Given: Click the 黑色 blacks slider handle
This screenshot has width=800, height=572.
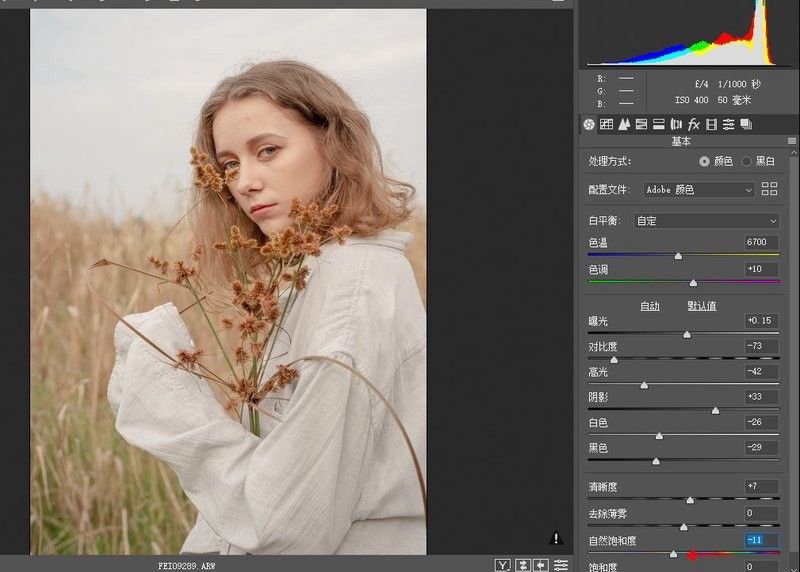Looking at the screenshot, I should (x=656, y=461).
